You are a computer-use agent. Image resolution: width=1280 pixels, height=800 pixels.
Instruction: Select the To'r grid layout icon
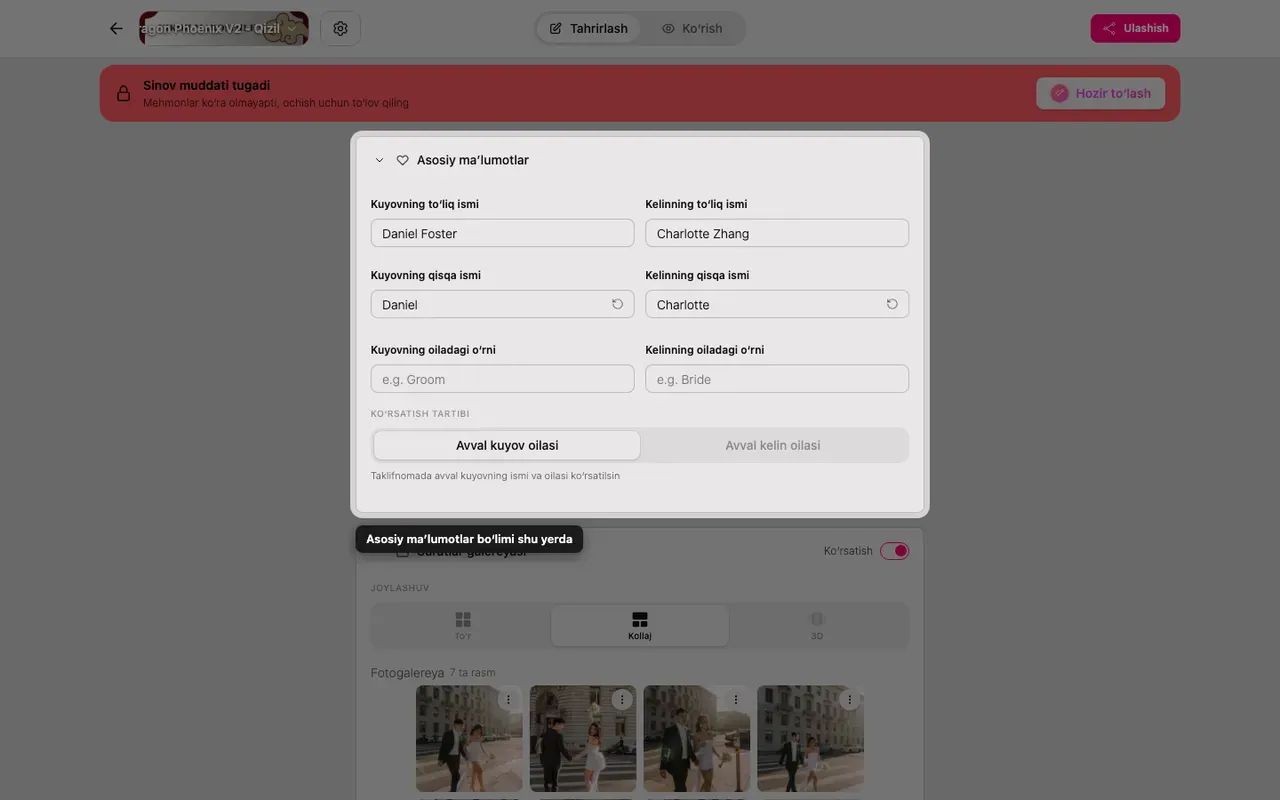pos(463,620)
